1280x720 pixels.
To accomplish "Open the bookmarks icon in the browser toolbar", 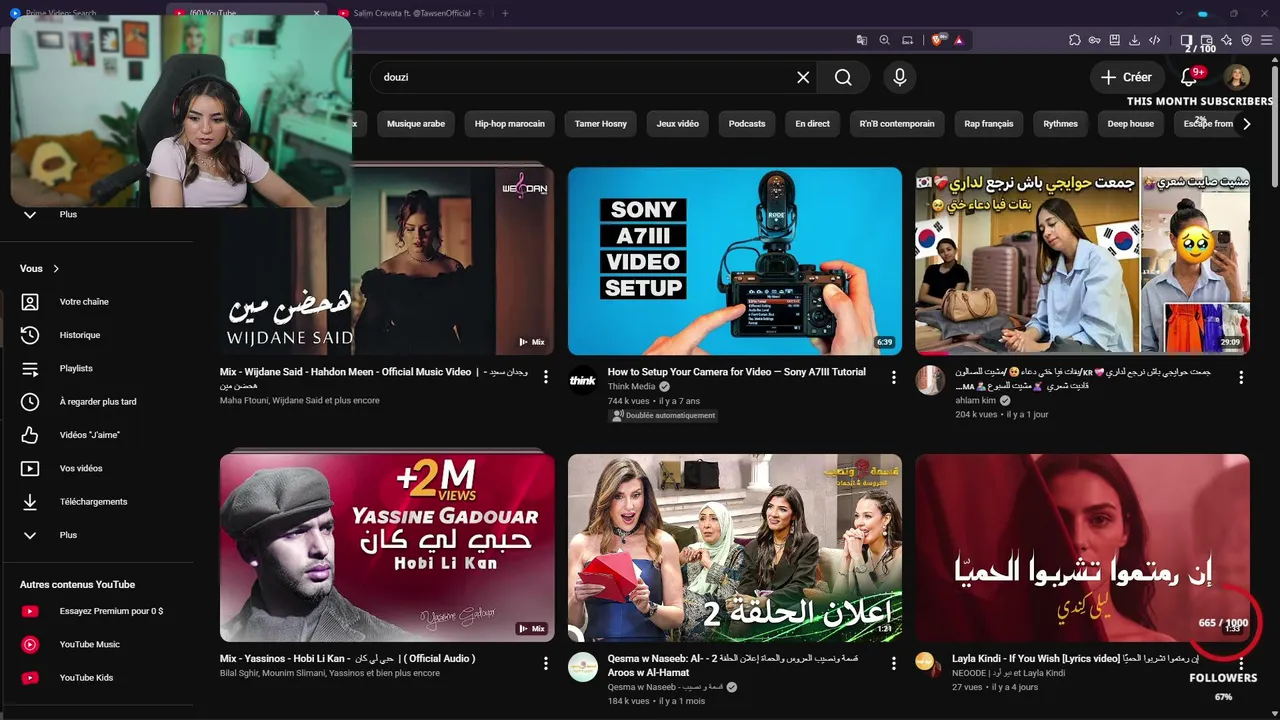I will [1115, 40].
